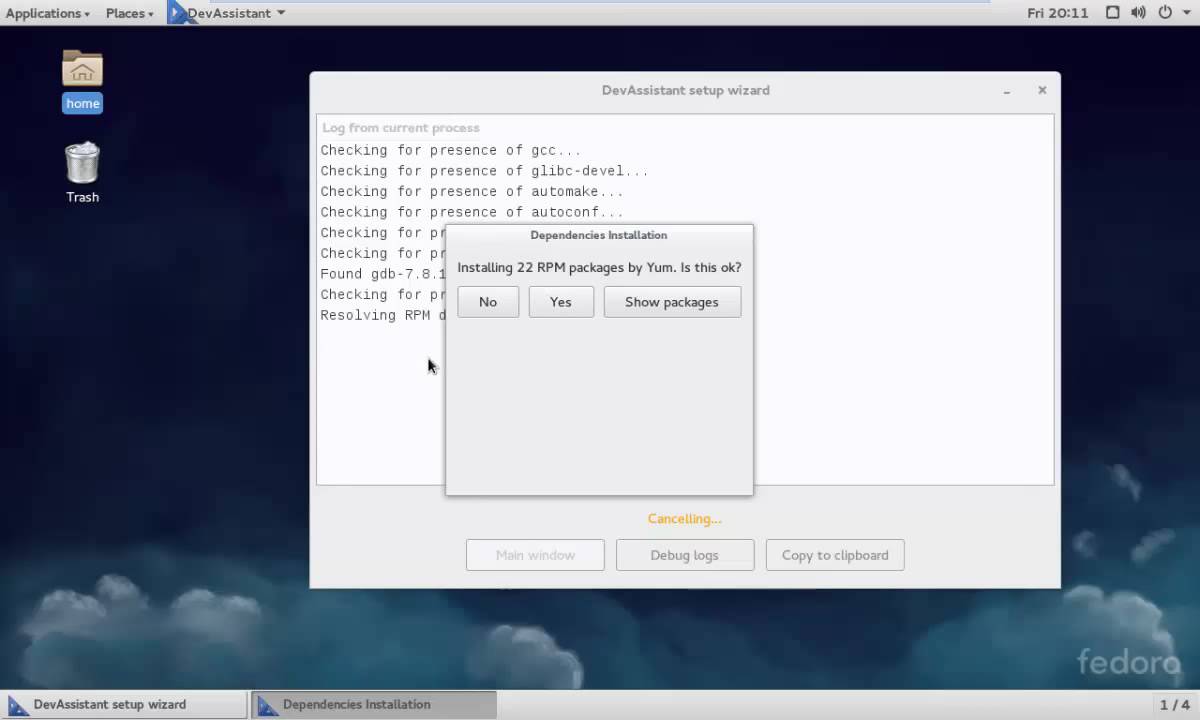Viewport: 1200px width, 720px height.
Task: Click the power icon in top bar
Action: [1165, 13]
